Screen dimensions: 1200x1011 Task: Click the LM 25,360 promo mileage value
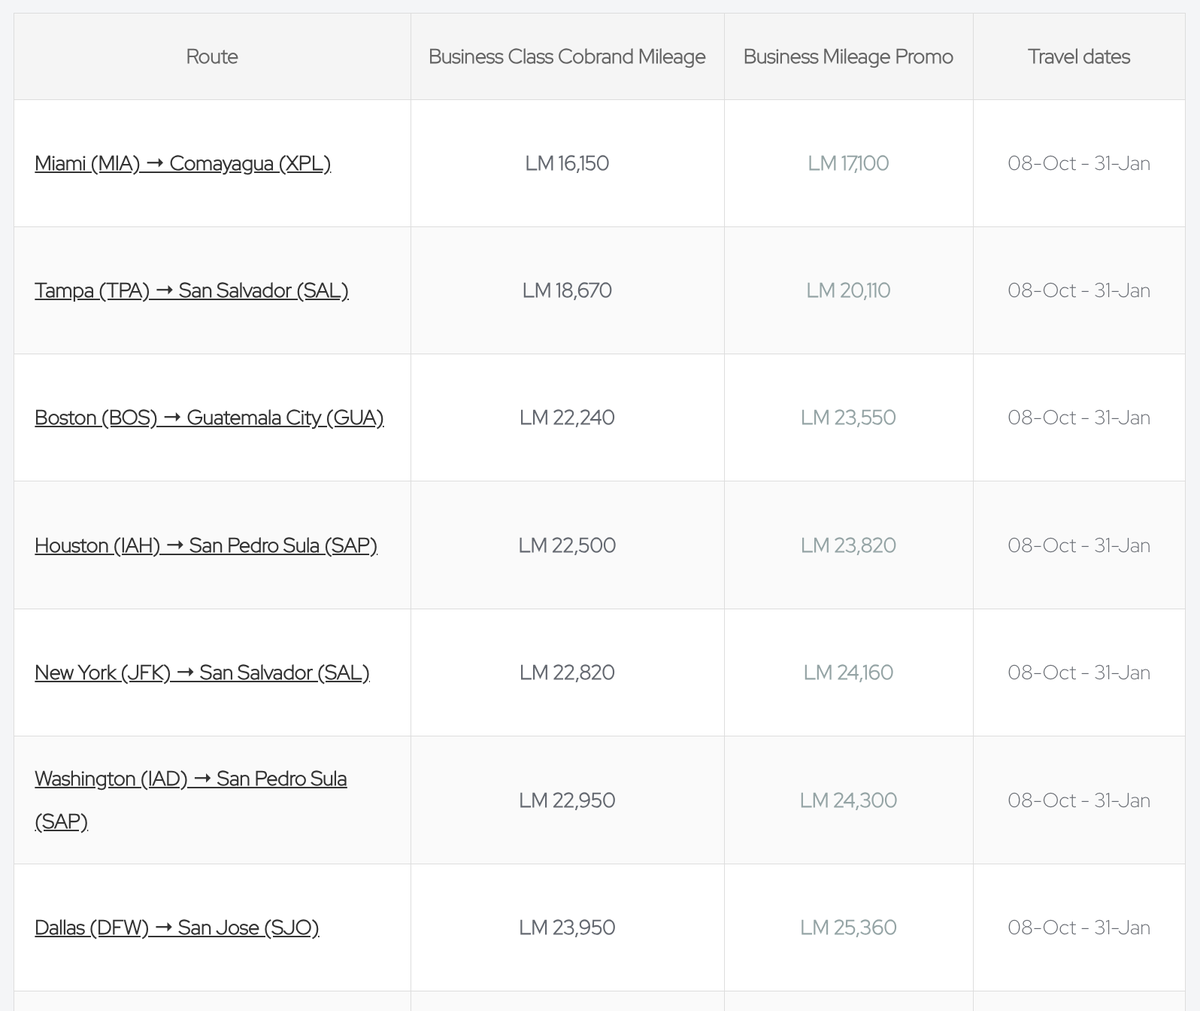(848, 927)
